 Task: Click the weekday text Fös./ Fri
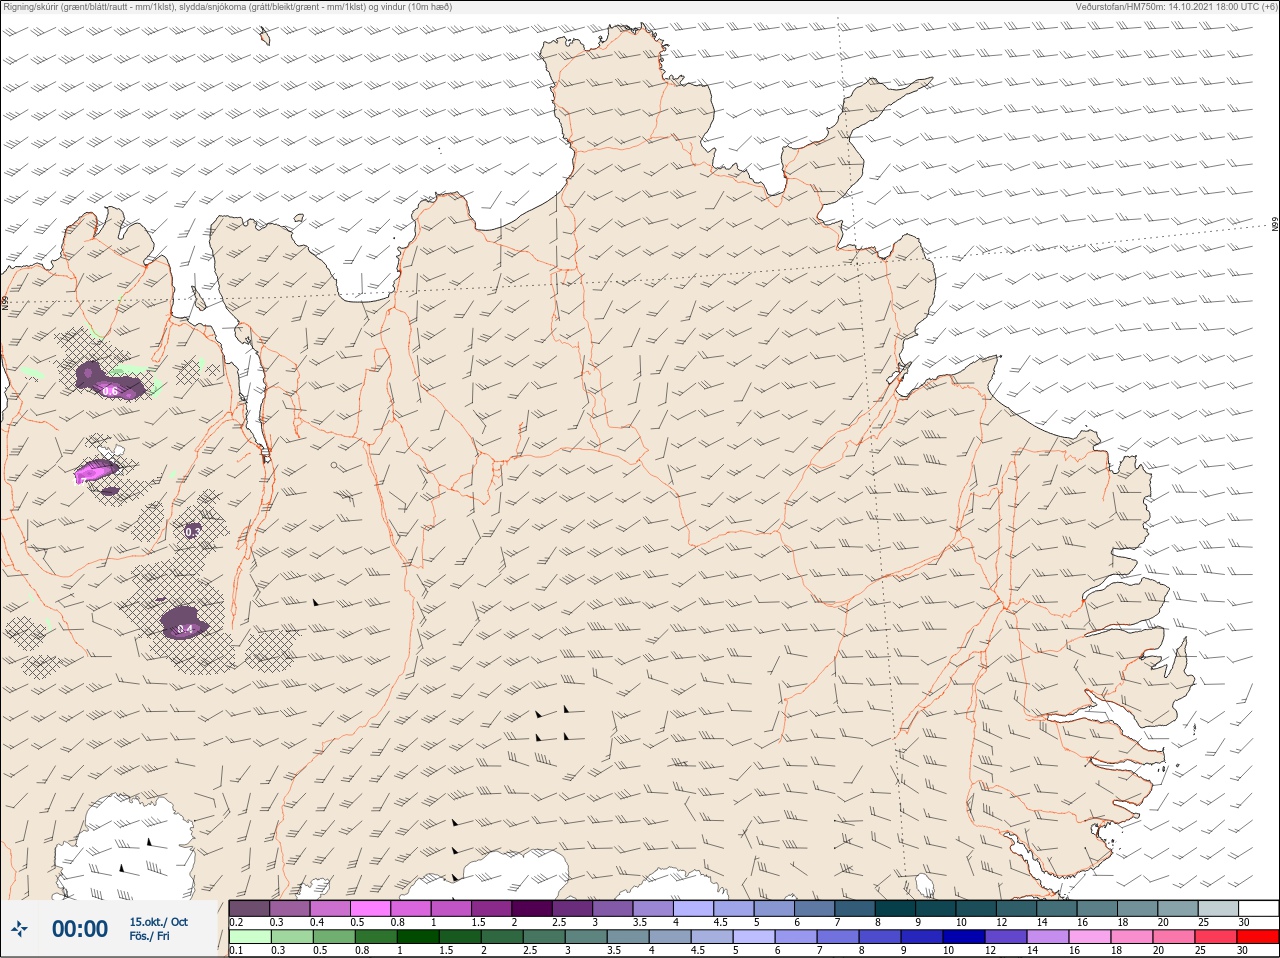click(150, 937)
